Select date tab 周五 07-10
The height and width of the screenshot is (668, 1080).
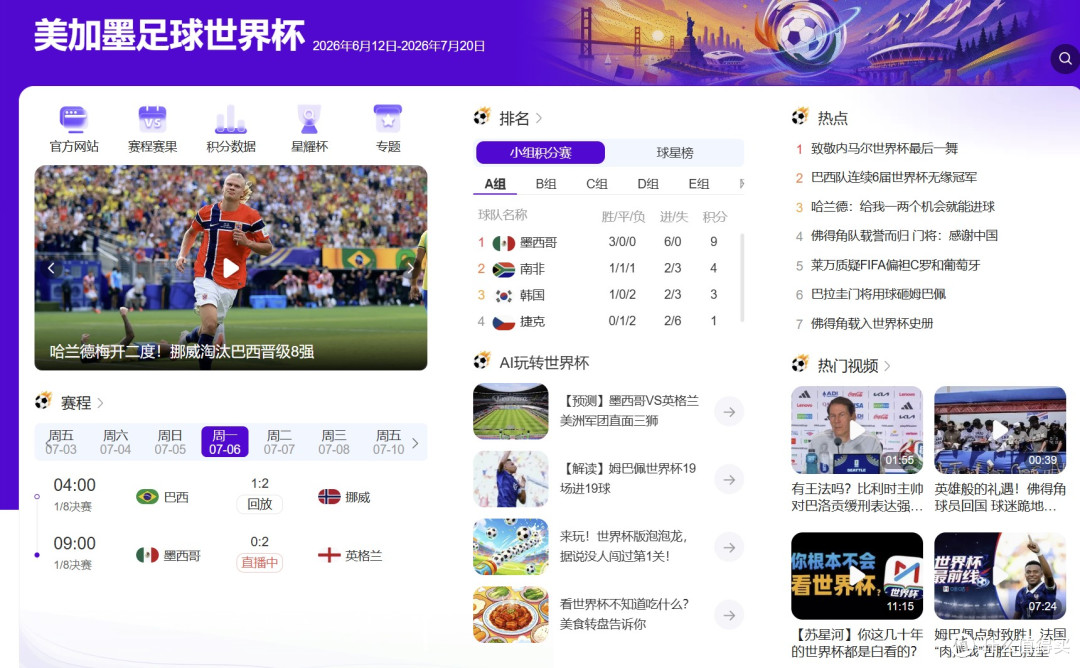(388, 442)
